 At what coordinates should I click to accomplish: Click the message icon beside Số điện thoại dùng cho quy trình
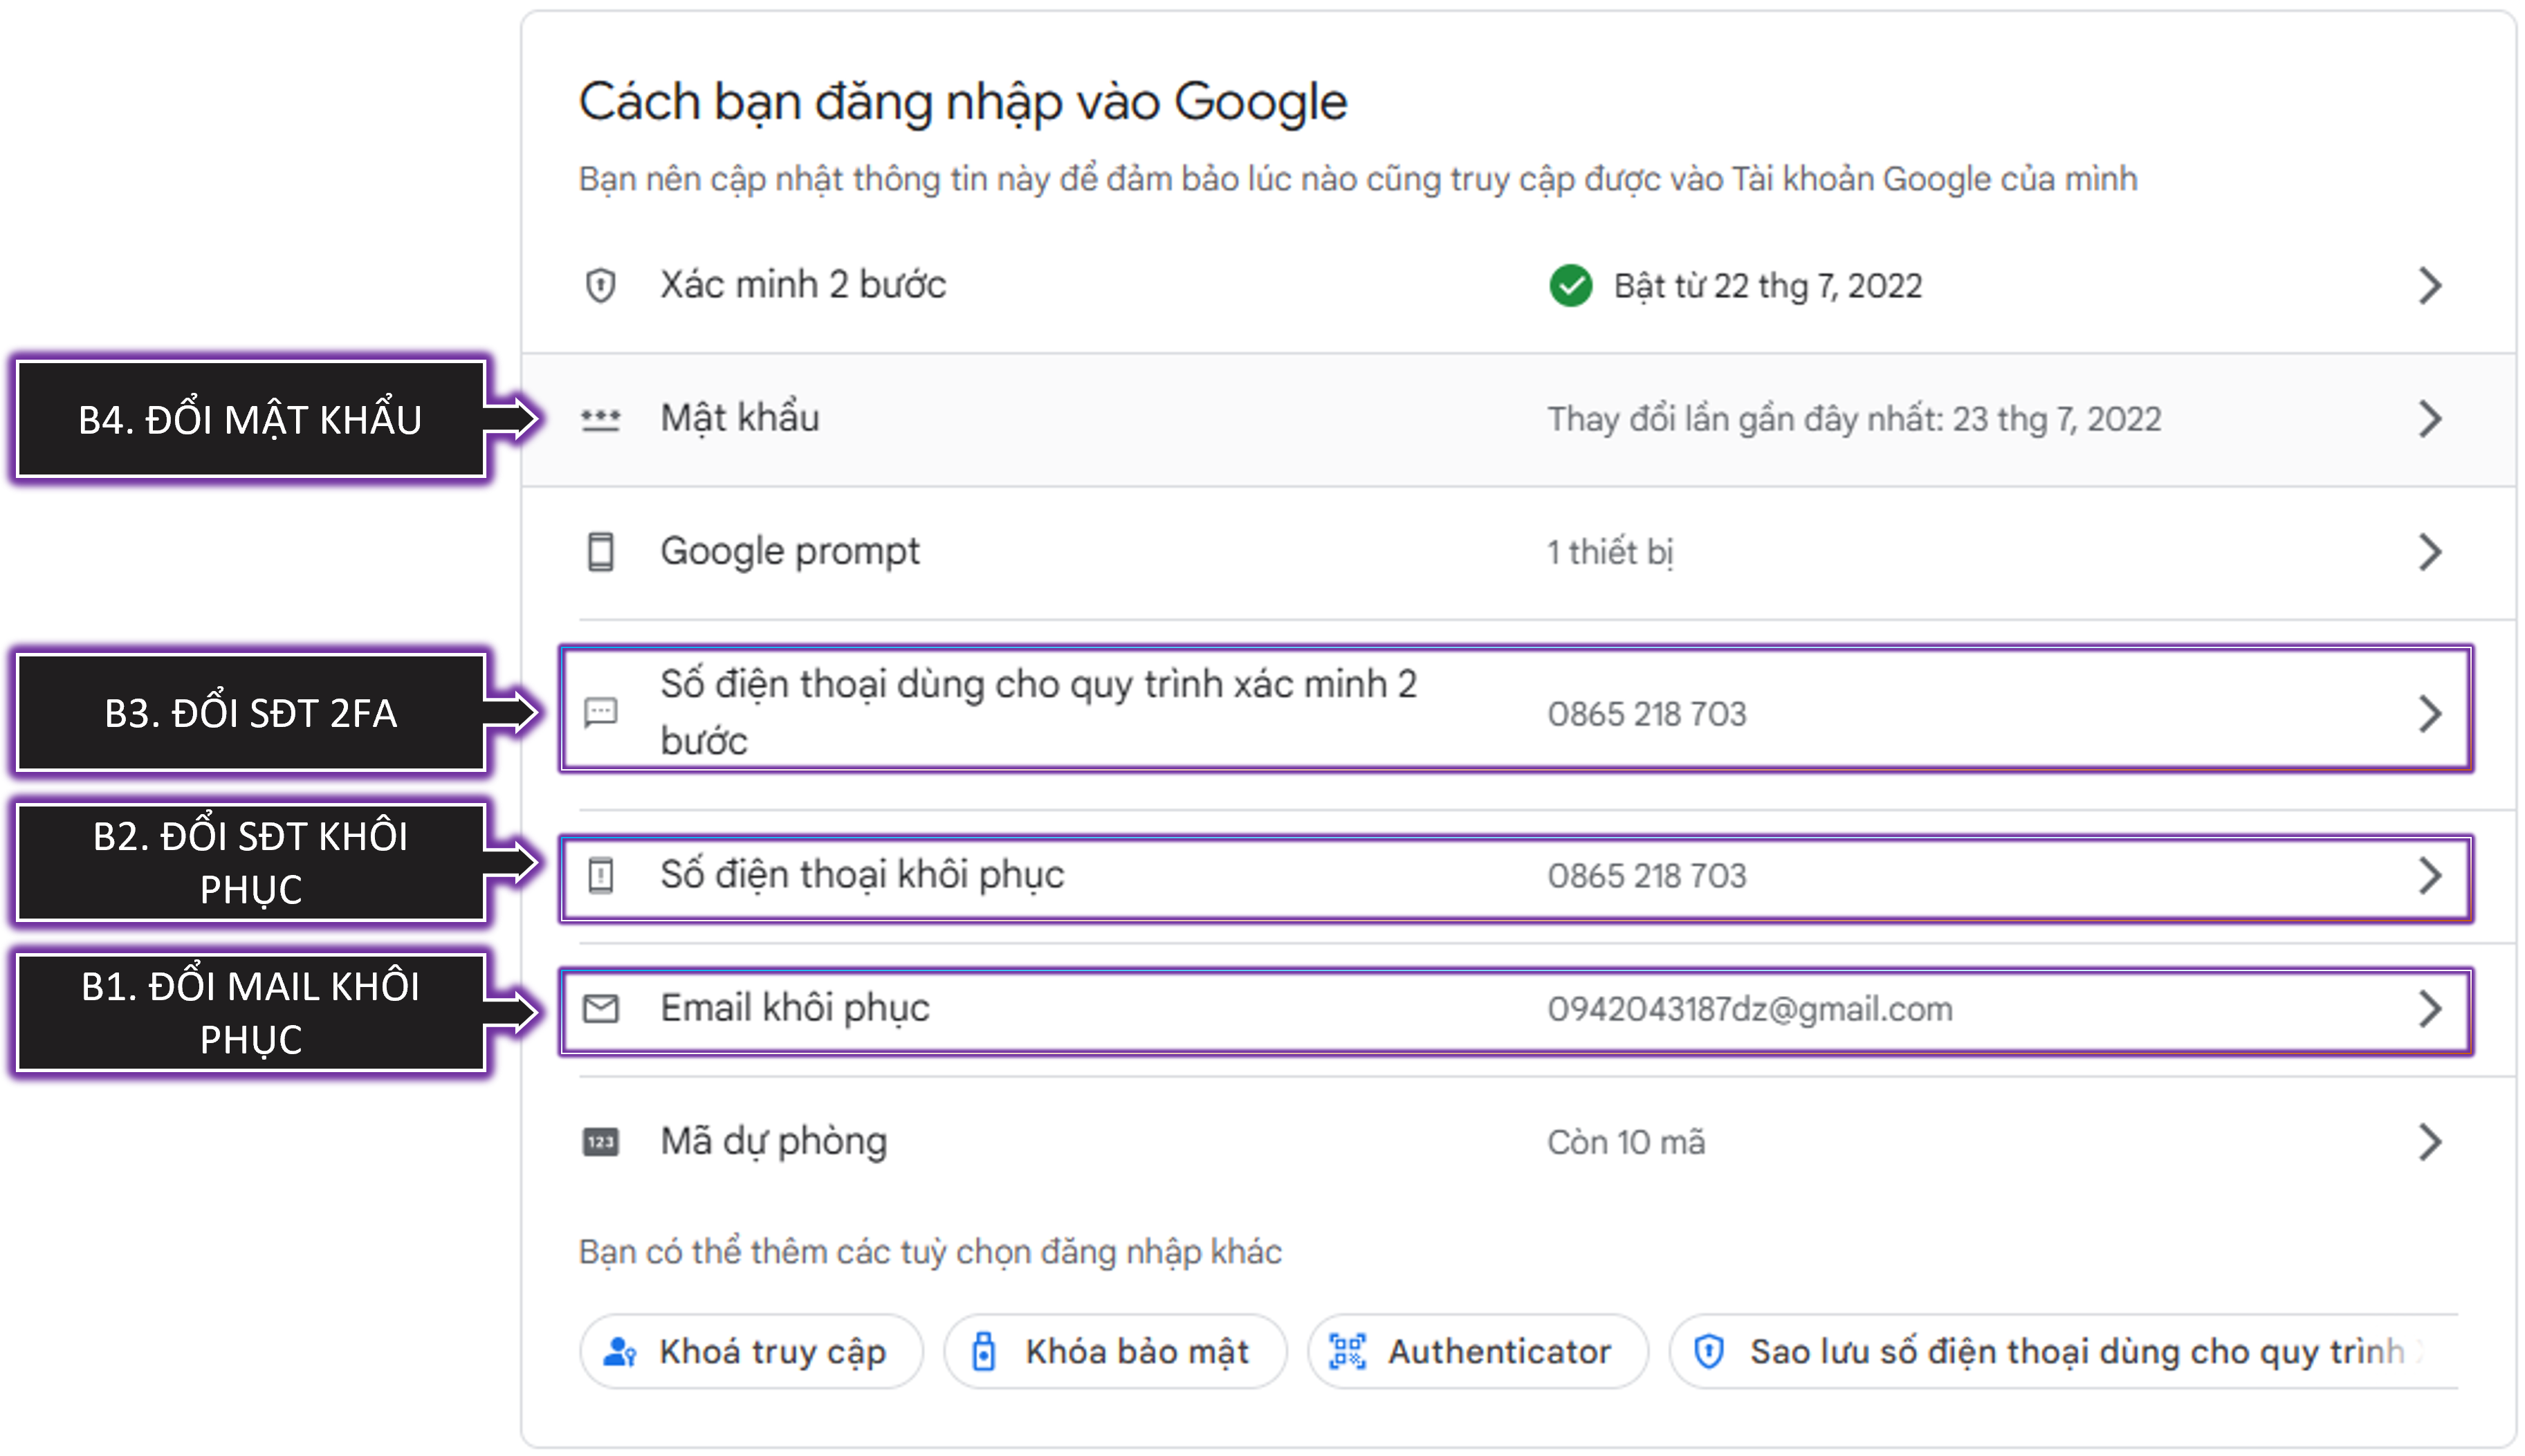[600, 712]
